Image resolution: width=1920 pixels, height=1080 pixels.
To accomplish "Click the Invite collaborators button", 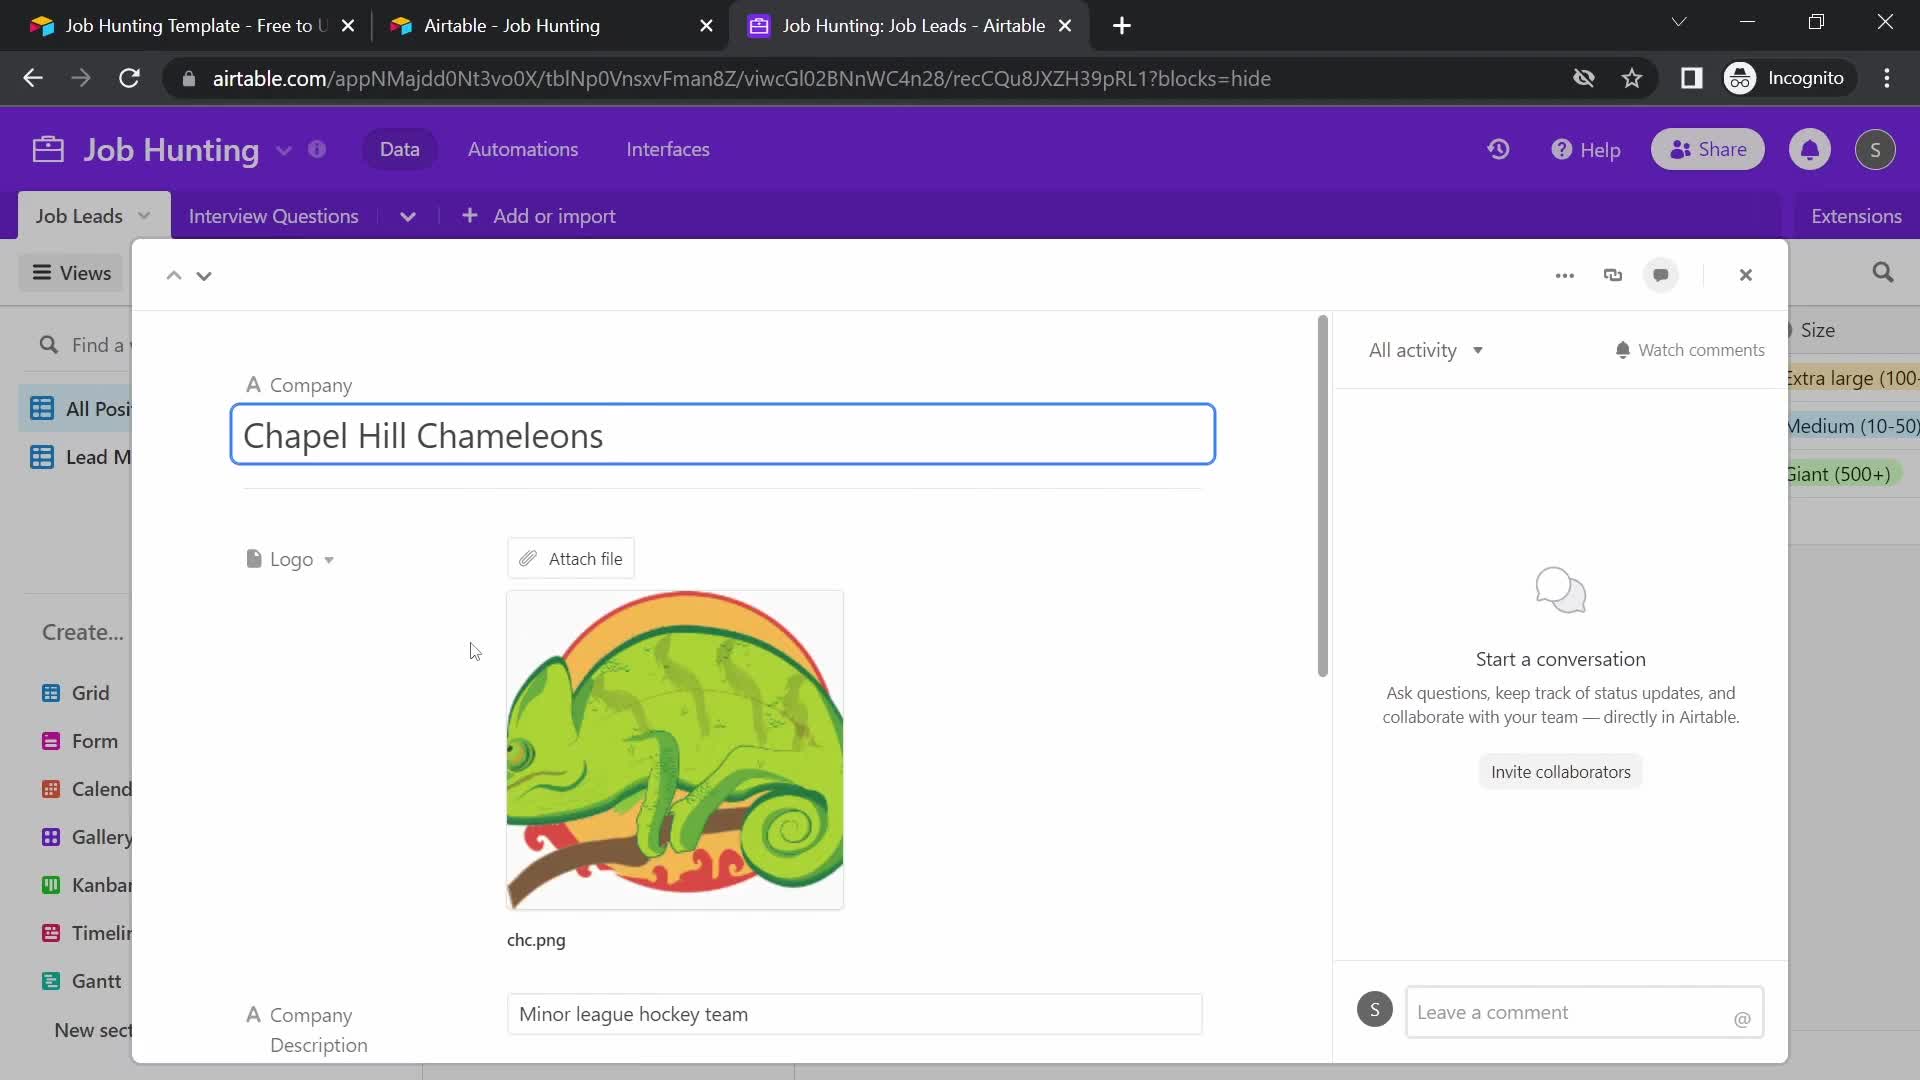I will click(x=1561, y=771).
